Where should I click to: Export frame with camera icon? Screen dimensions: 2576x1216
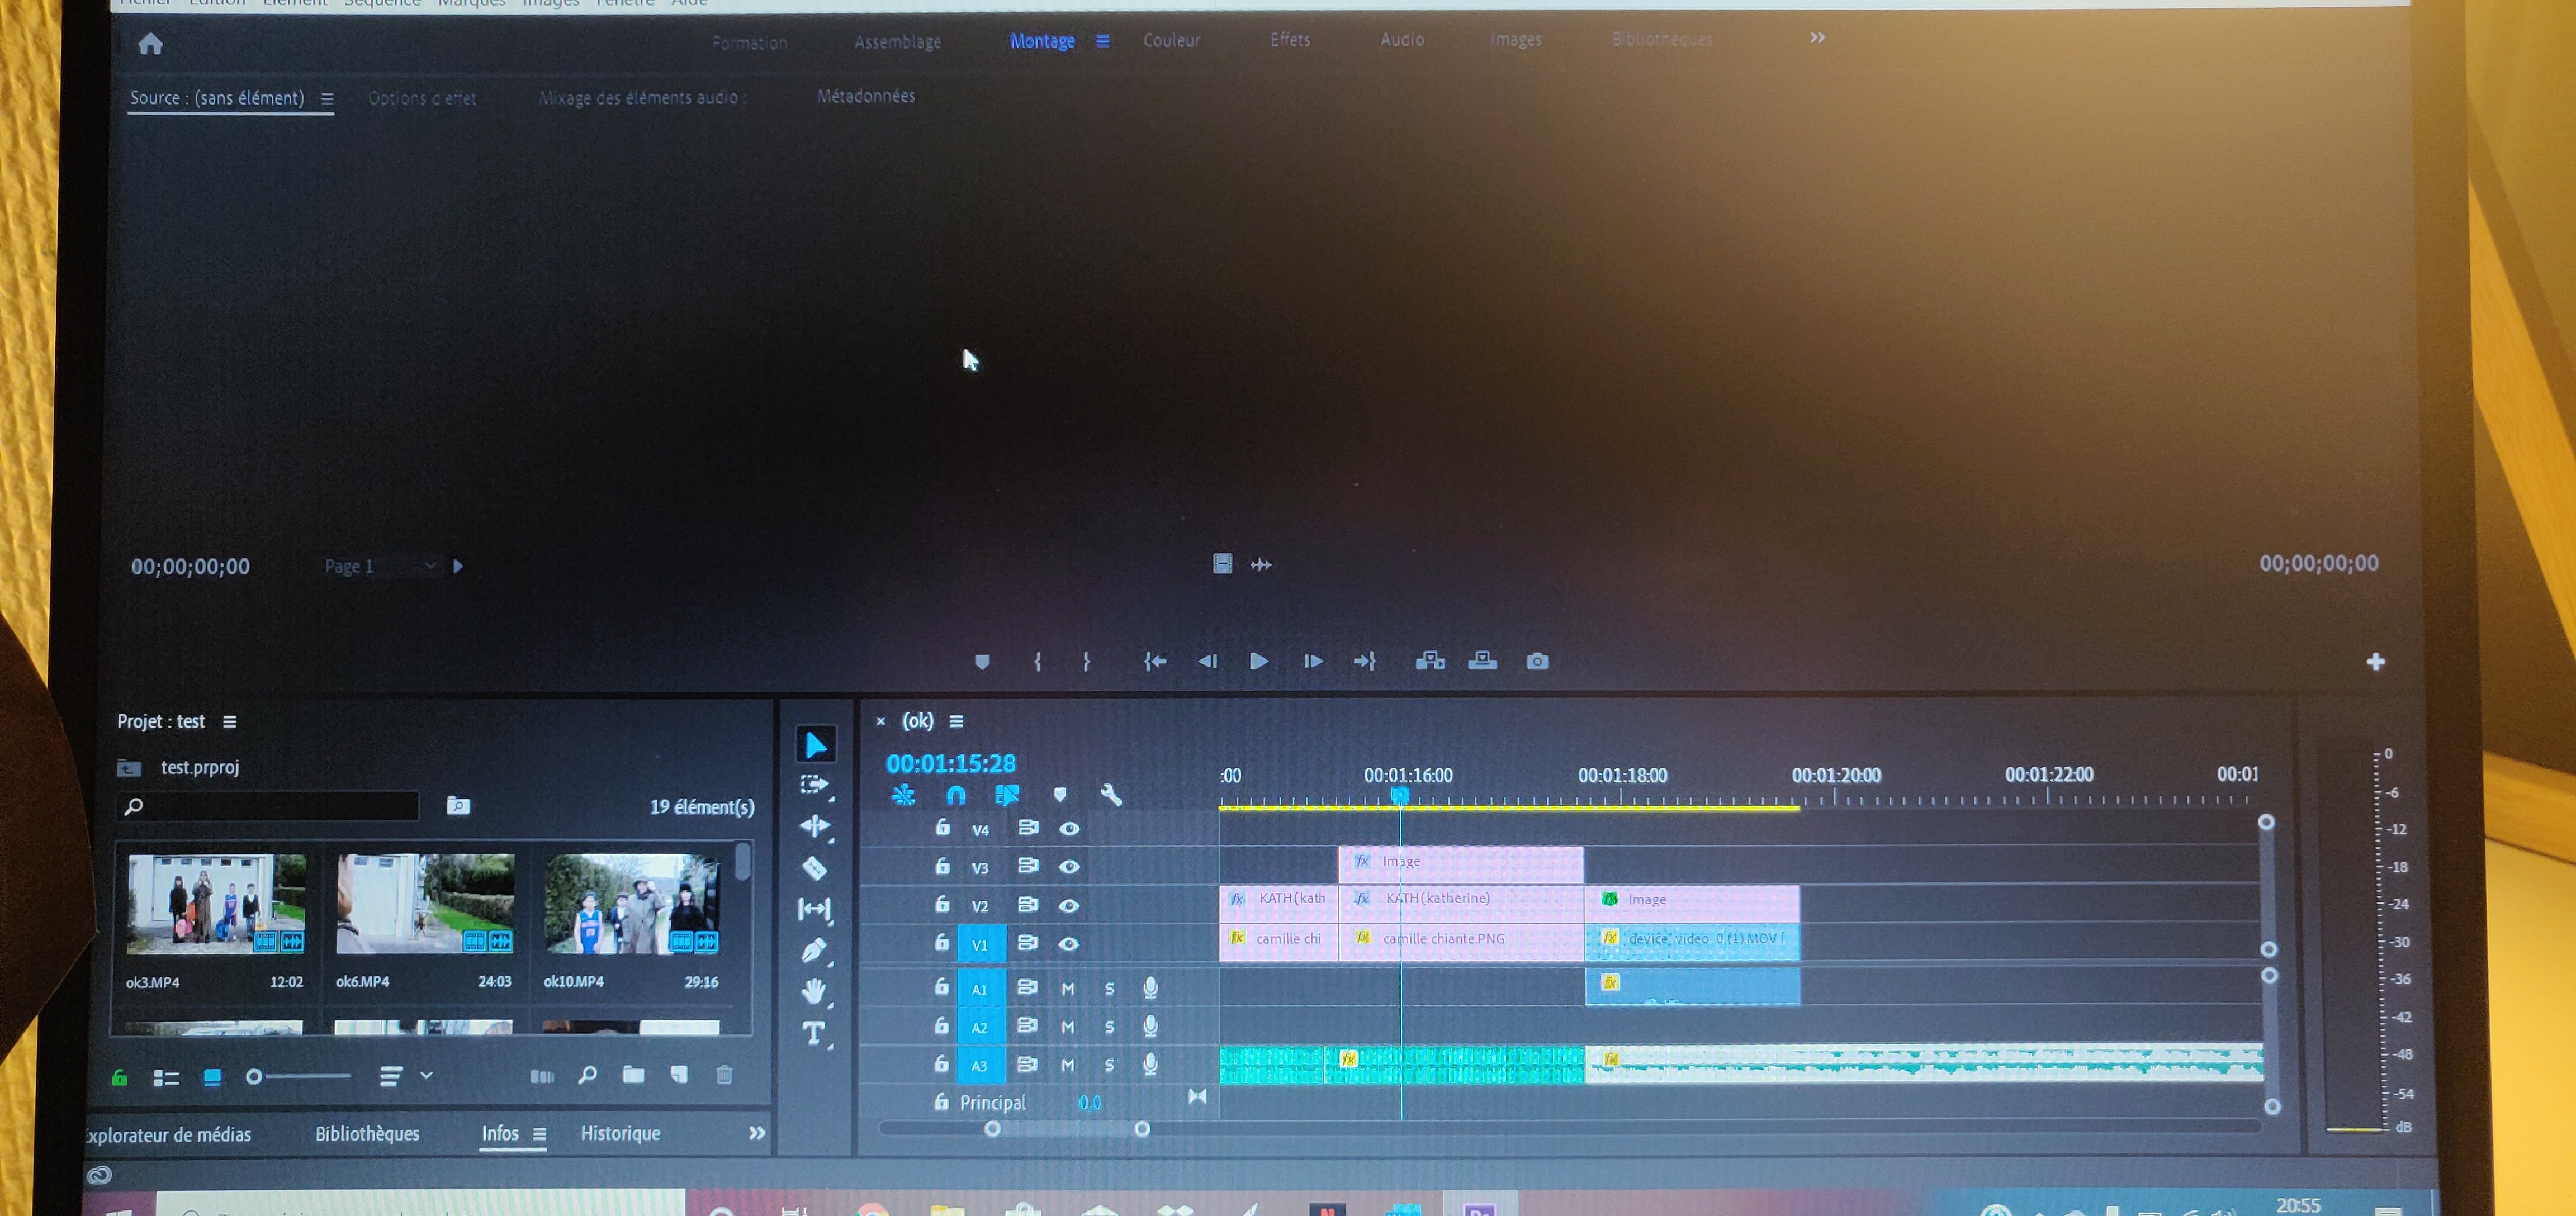click(1537, 661)
